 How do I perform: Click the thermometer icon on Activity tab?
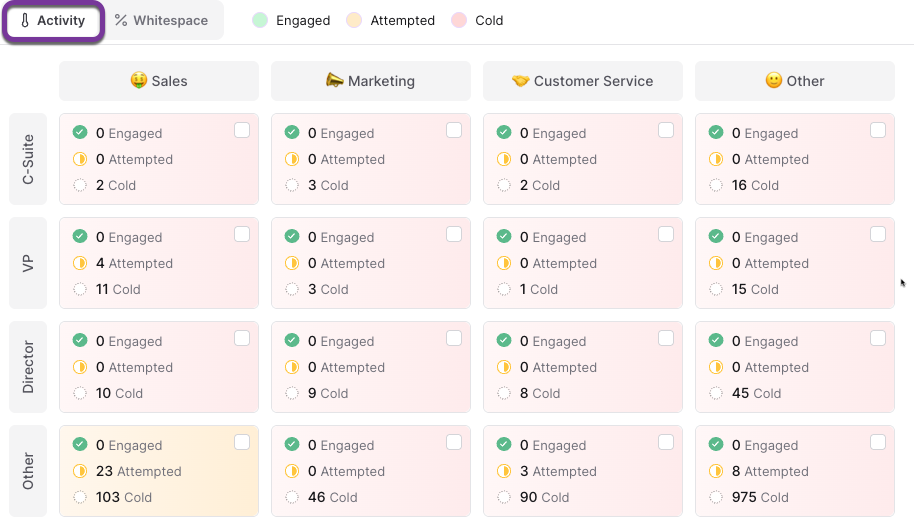coord(24,20)
